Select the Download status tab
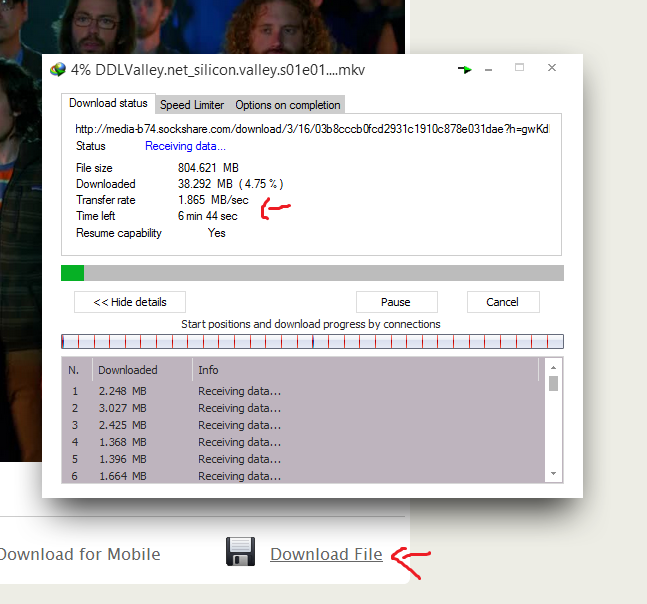This screenshot has height=604, width=647. [x=108, y=104]
